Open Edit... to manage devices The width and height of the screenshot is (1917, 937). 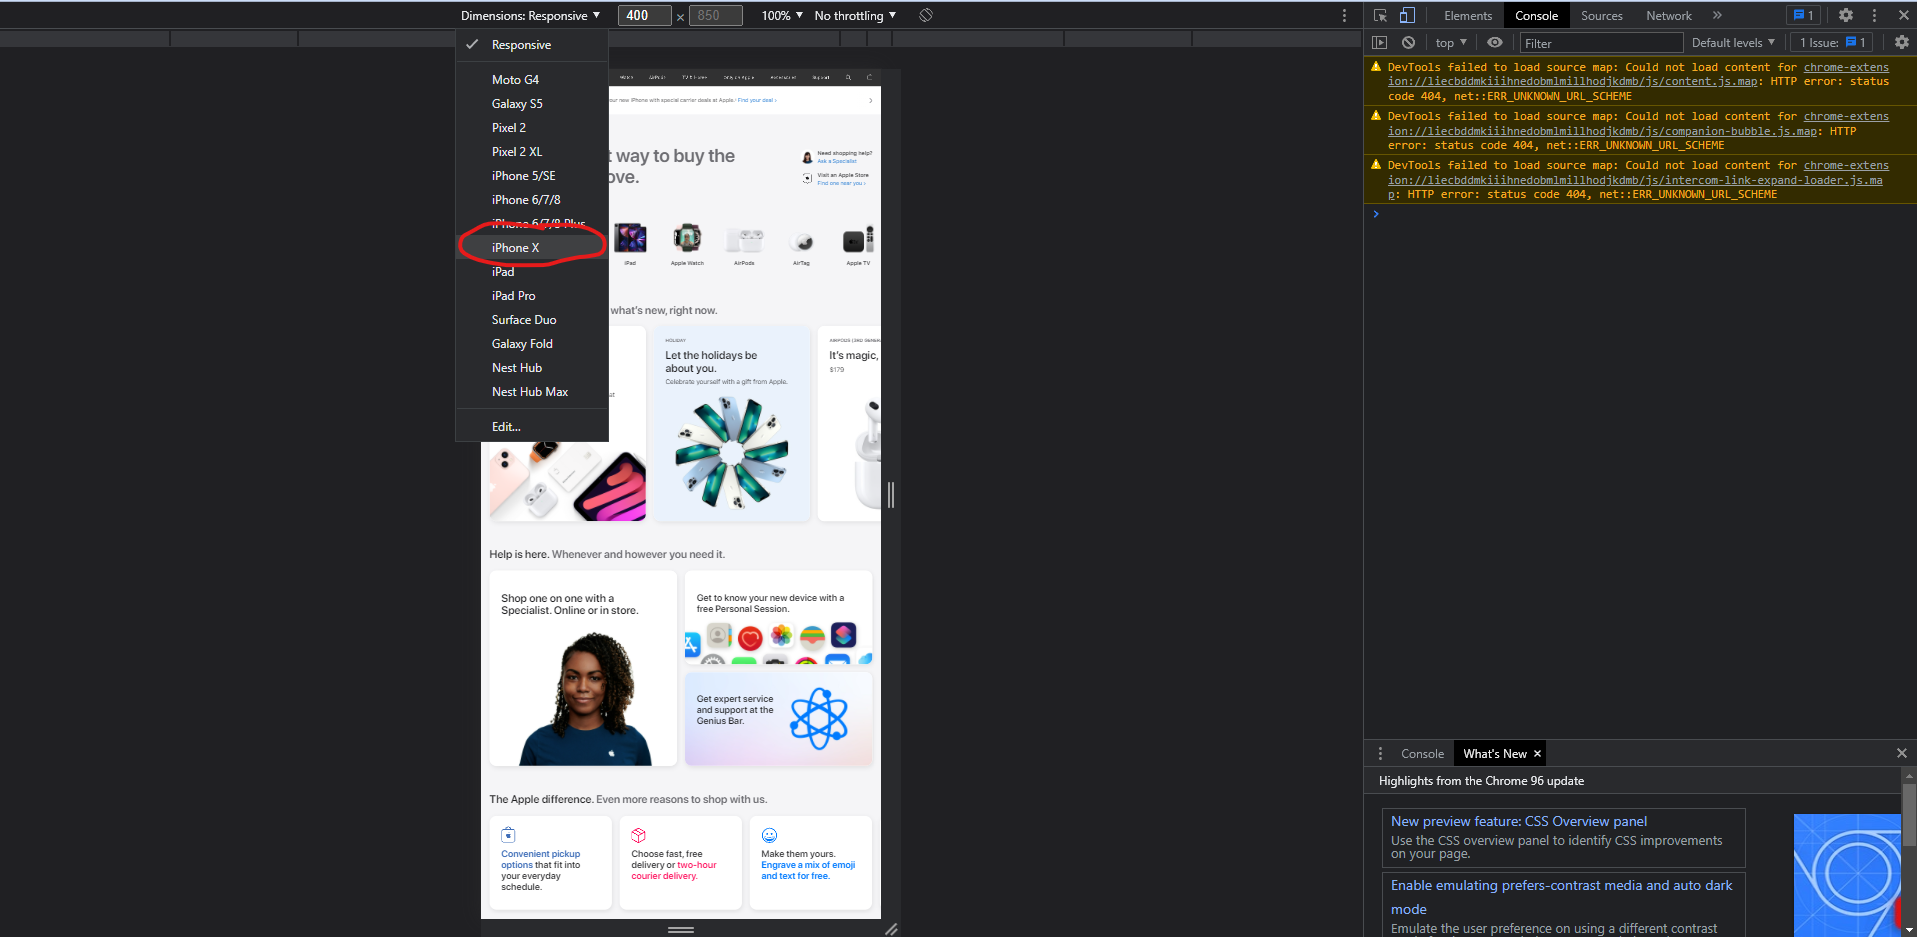[532, 427]
